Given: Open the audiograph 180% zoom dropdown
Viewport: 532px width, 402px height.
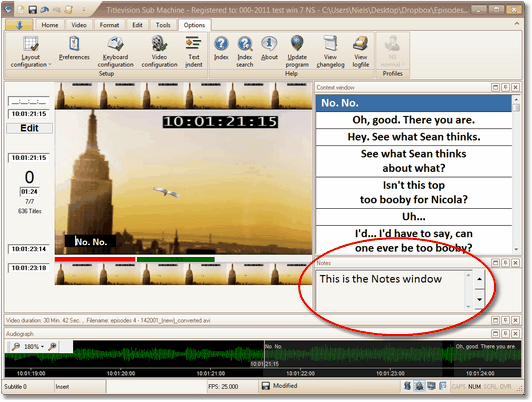Looking at the screenshot, I should coord(42,347).
